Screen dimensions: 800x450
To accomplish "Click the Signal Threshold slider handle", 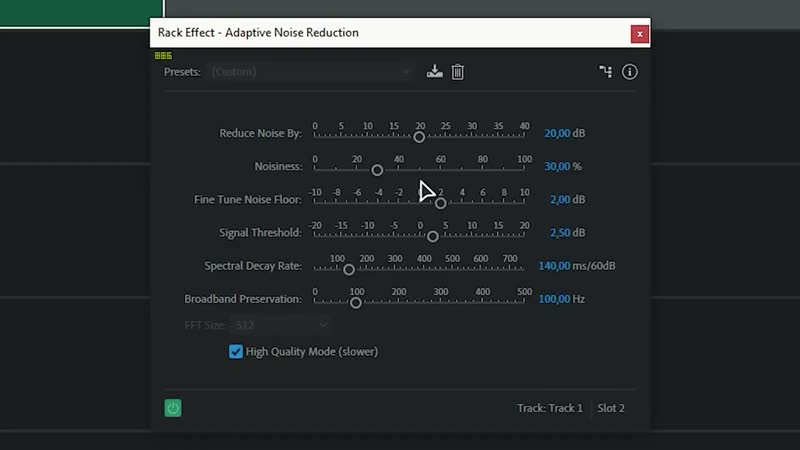I will [x=433, y=236].
